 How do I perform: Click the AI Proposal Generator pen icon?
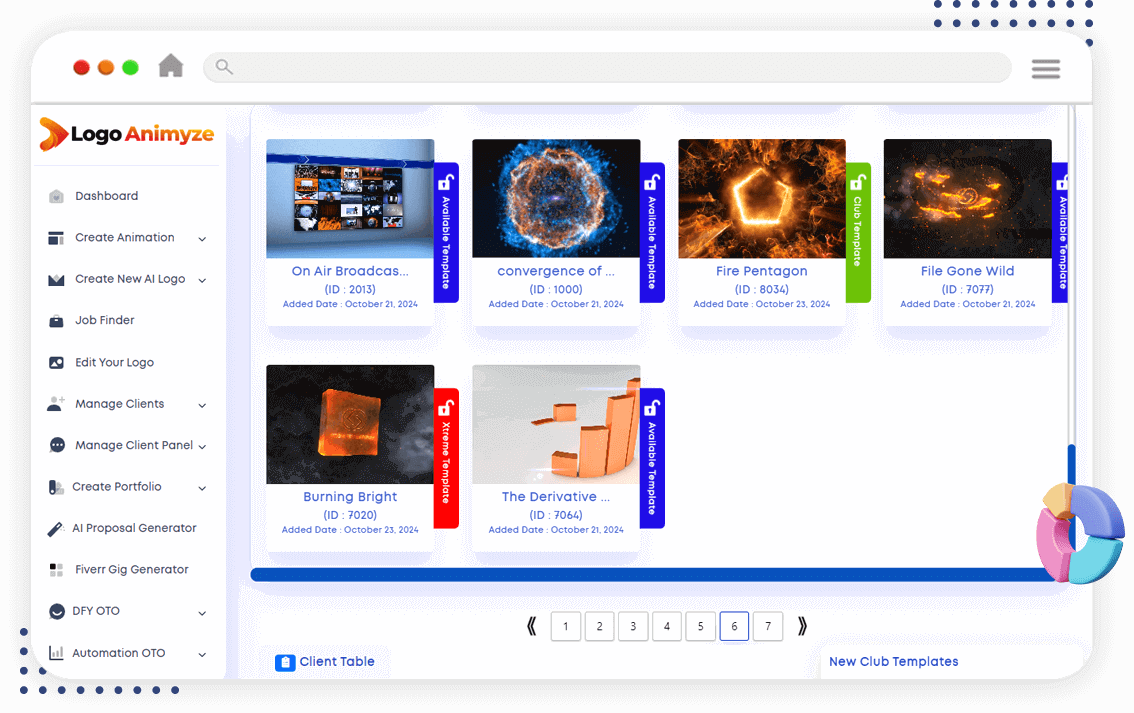[56, 529]
